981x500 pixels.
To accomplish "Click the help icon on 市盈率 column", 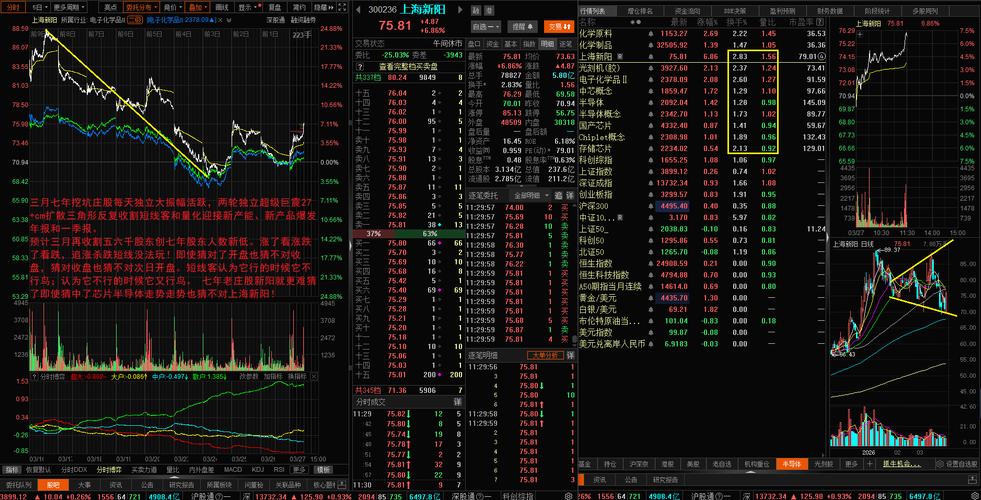I will (x=820, y=22).
